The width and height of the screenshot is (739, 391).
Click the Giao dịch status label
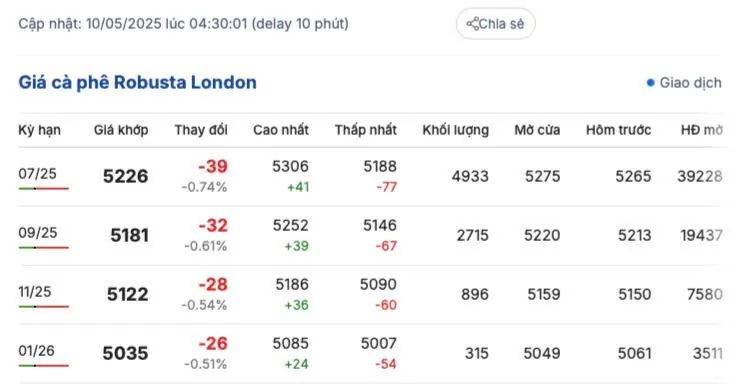tap(690, 83)
